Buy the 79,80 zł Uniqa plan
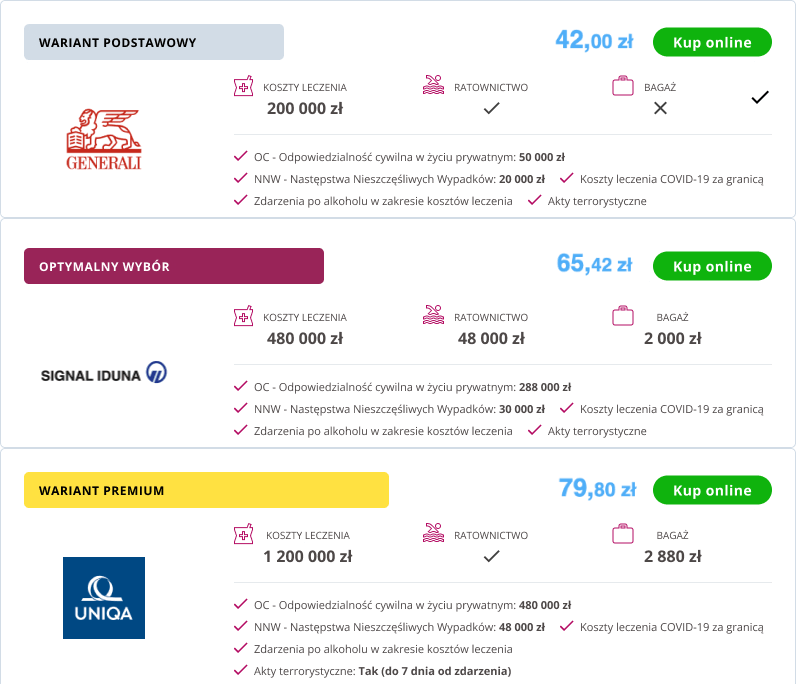The image size is (796, 684). (712, 490)
